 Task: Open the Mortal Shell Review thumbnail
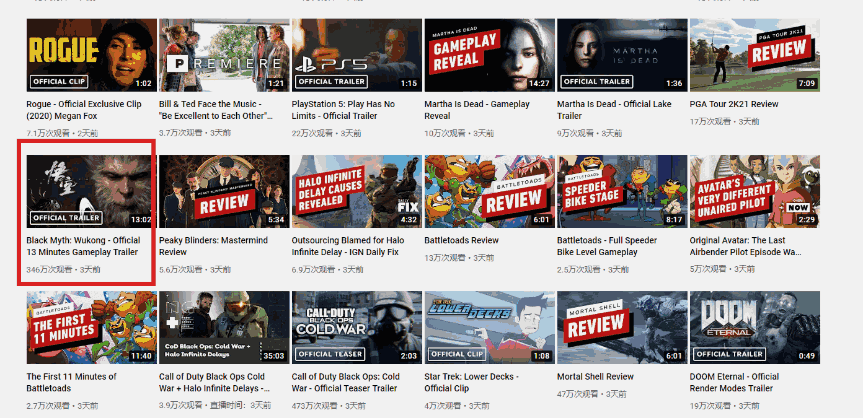[621, 327]
